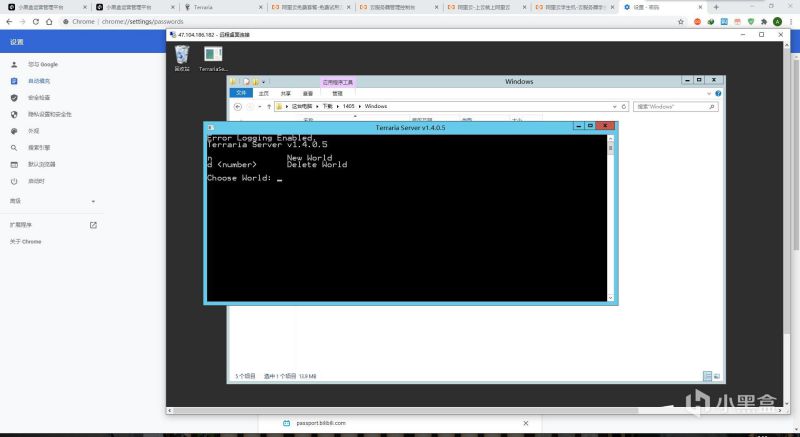
Task: Click breadcrumb arrow after 下载 in Explorer
Action: click(x=338, y=107)
